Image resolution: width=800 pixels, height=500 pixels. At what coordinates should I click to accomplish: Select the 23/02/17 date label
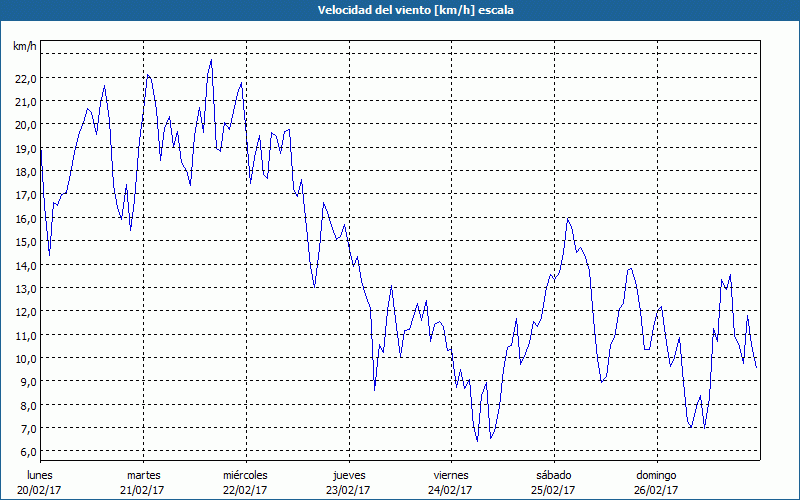point(348,489)
